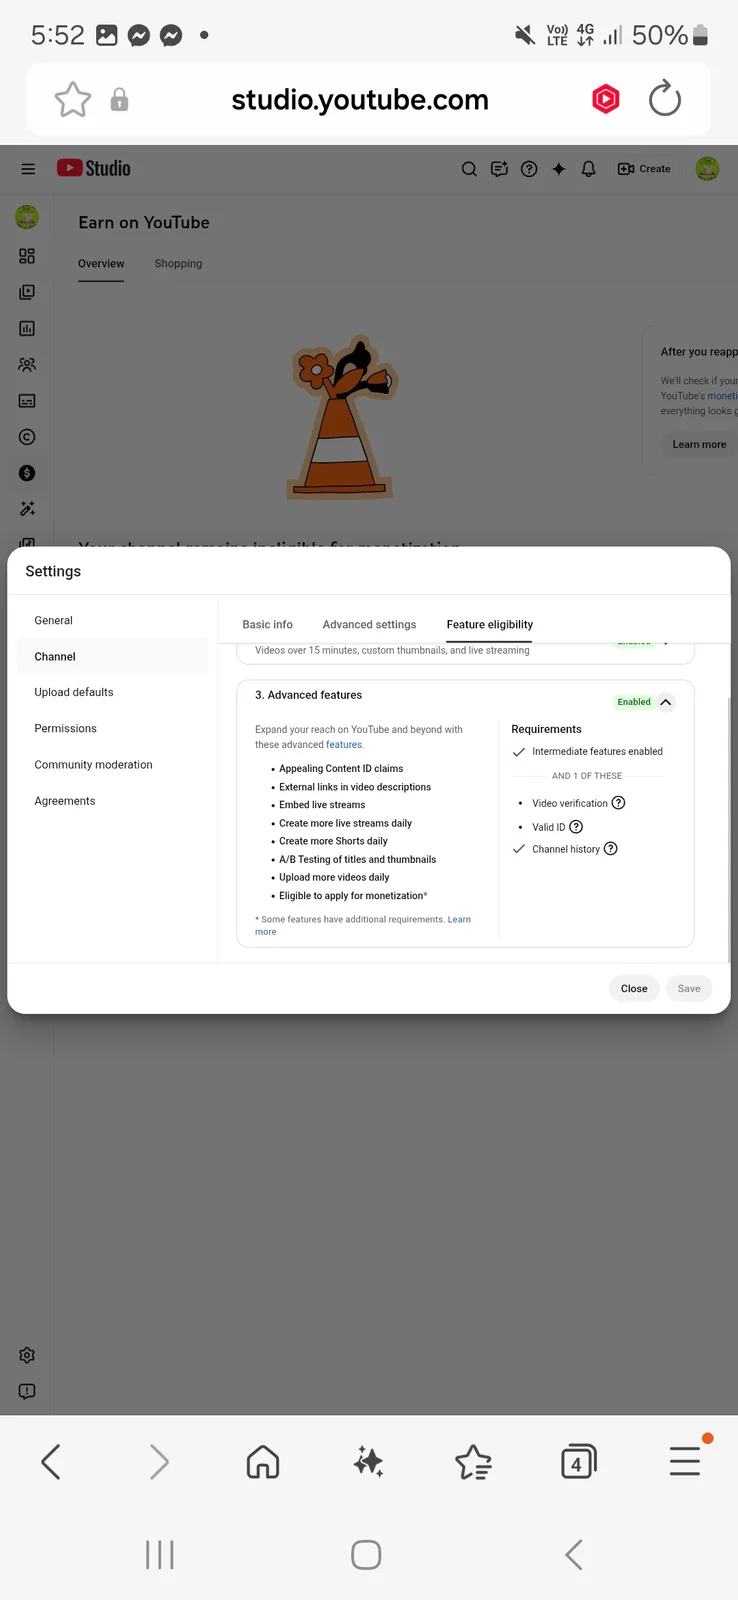The height and width of the screenshot is (1600, 738).
Task: Go to browser home page
Action: (263, 1462)
